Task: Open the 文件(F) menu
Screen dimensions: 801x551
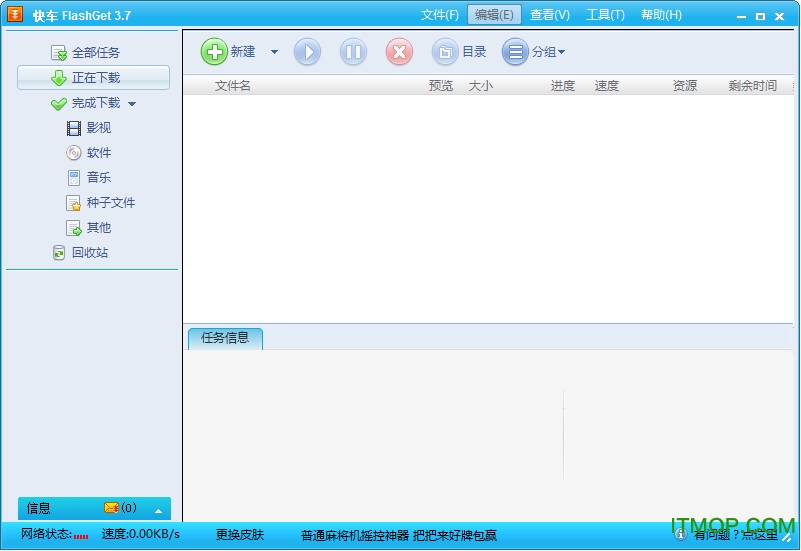Action: (440, 15)
